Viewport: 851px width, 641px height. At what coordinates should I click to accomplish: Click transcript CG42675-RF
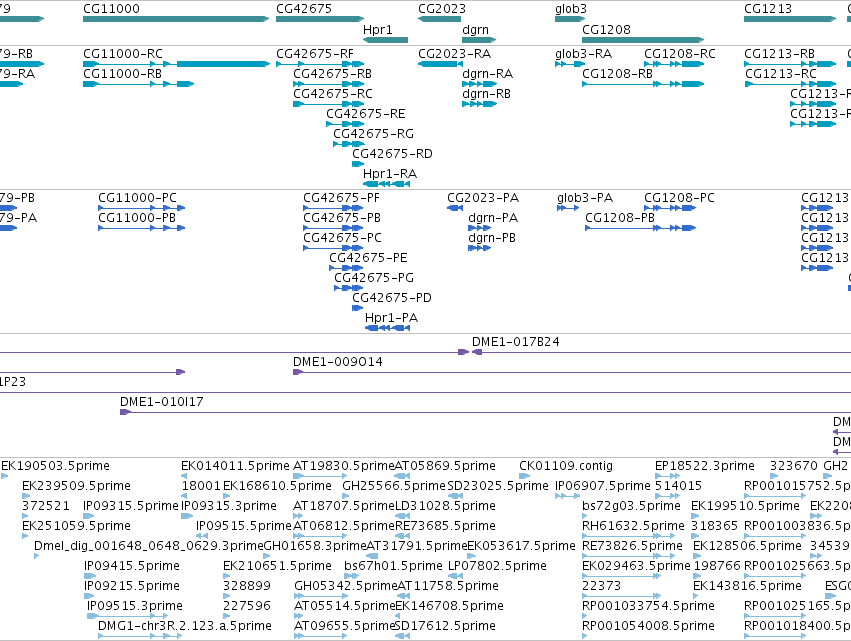click(x=320, y=64)
